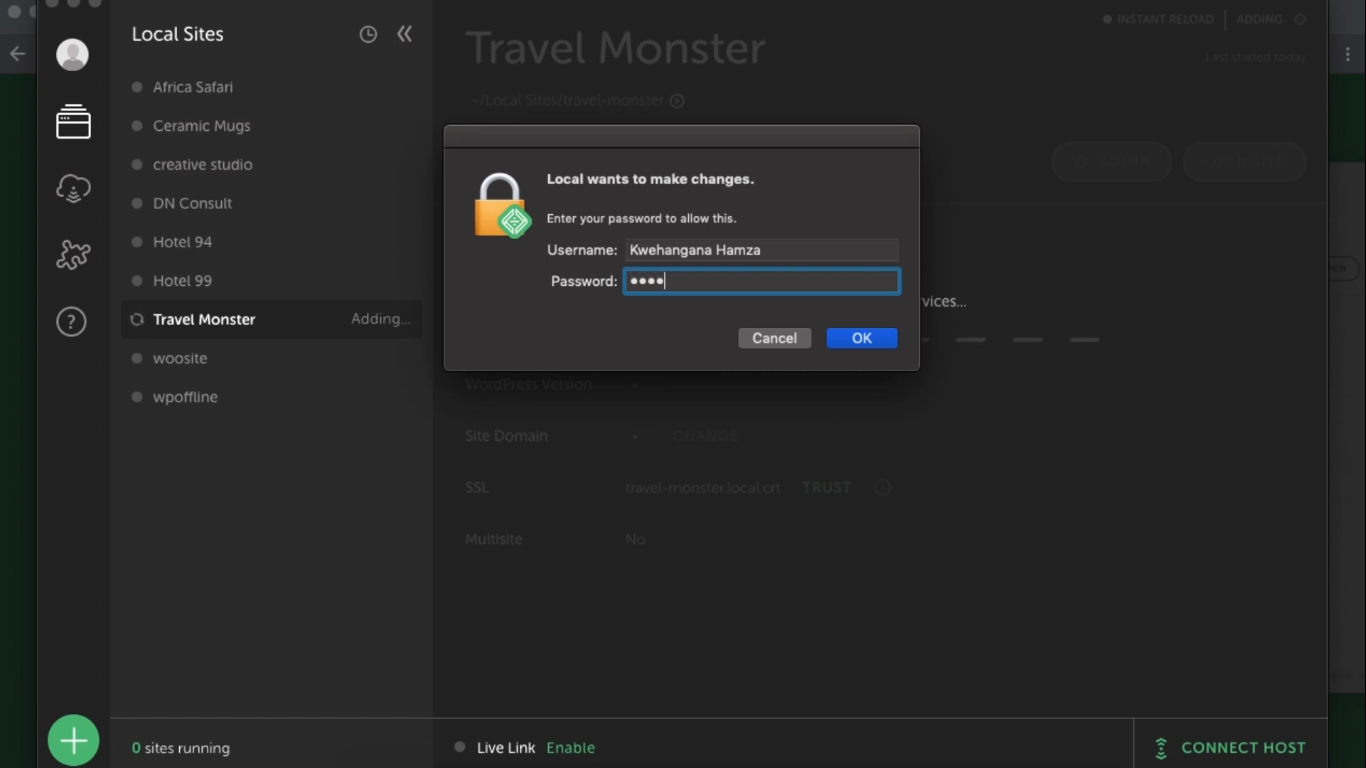Open the browser three-dot menu

(x=1347, y=54)
